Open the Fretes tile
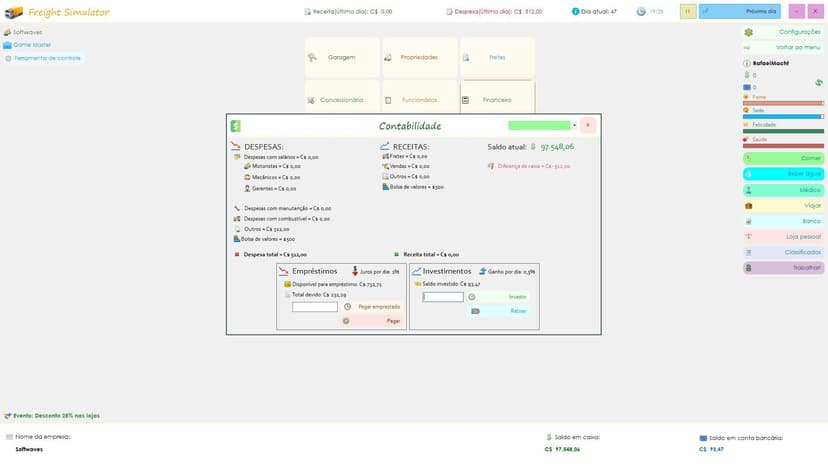 click(497, 57)
